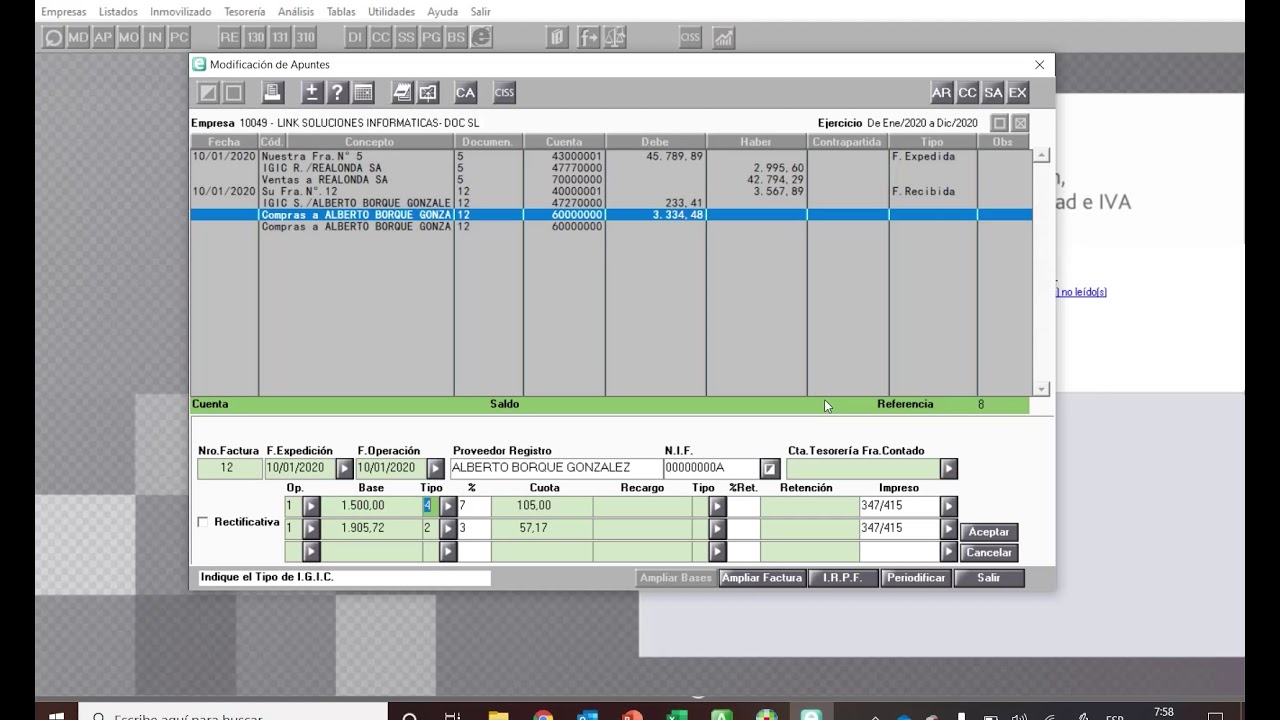Click the Periodificar button
This screenshot has height=720, width=1280.
coord(916,578)
